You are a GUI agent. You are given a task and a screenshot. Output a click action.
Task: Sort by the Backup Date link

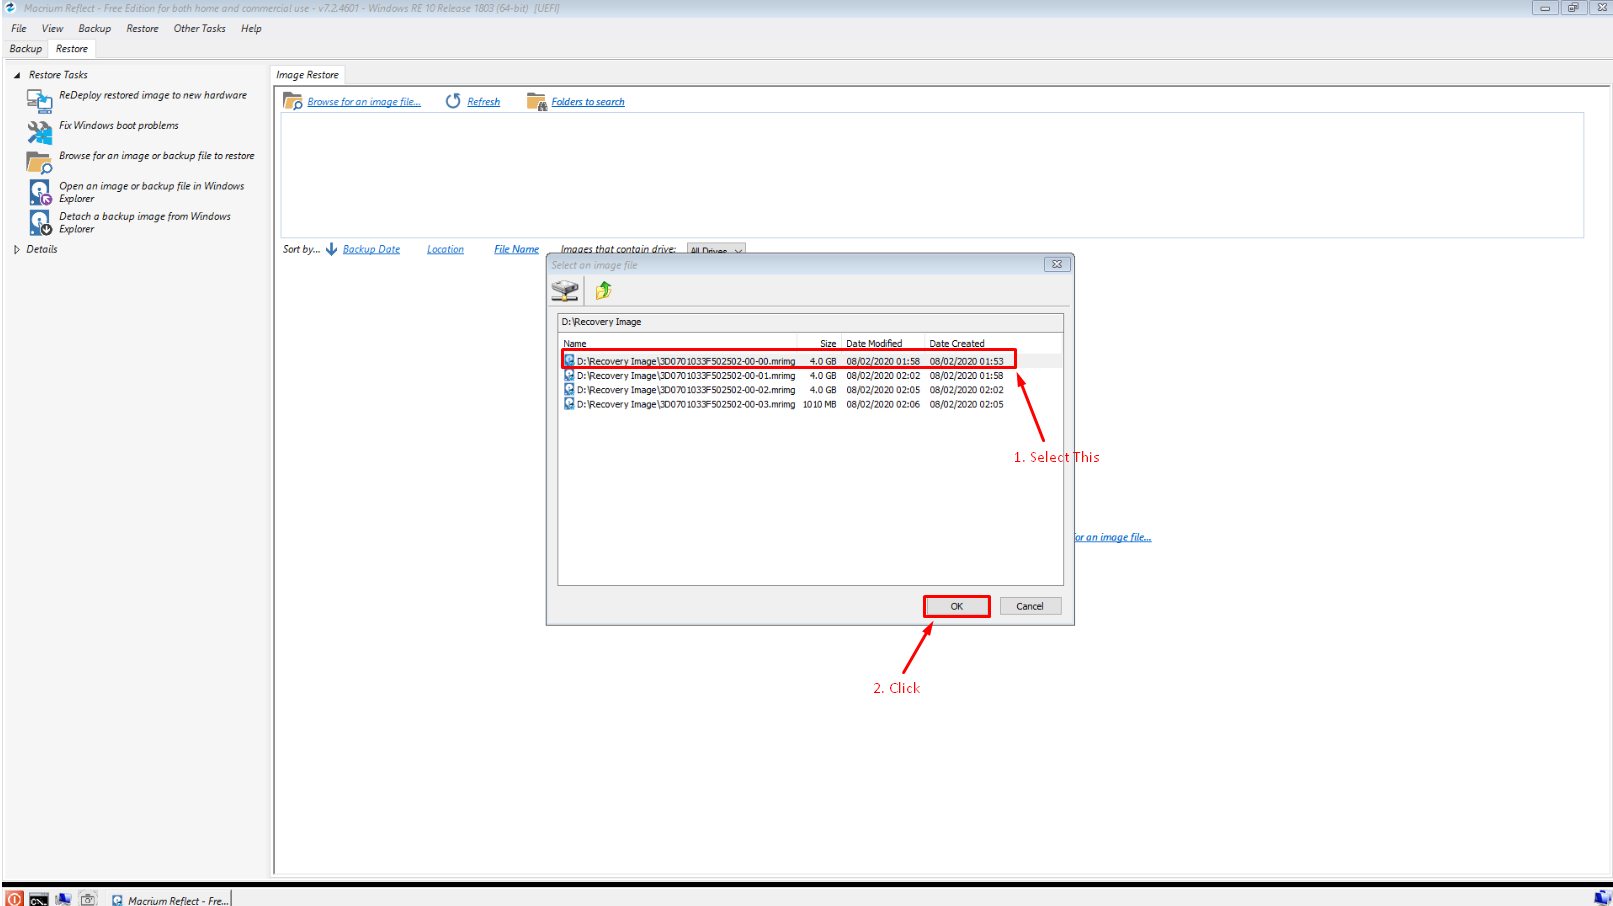371,249
